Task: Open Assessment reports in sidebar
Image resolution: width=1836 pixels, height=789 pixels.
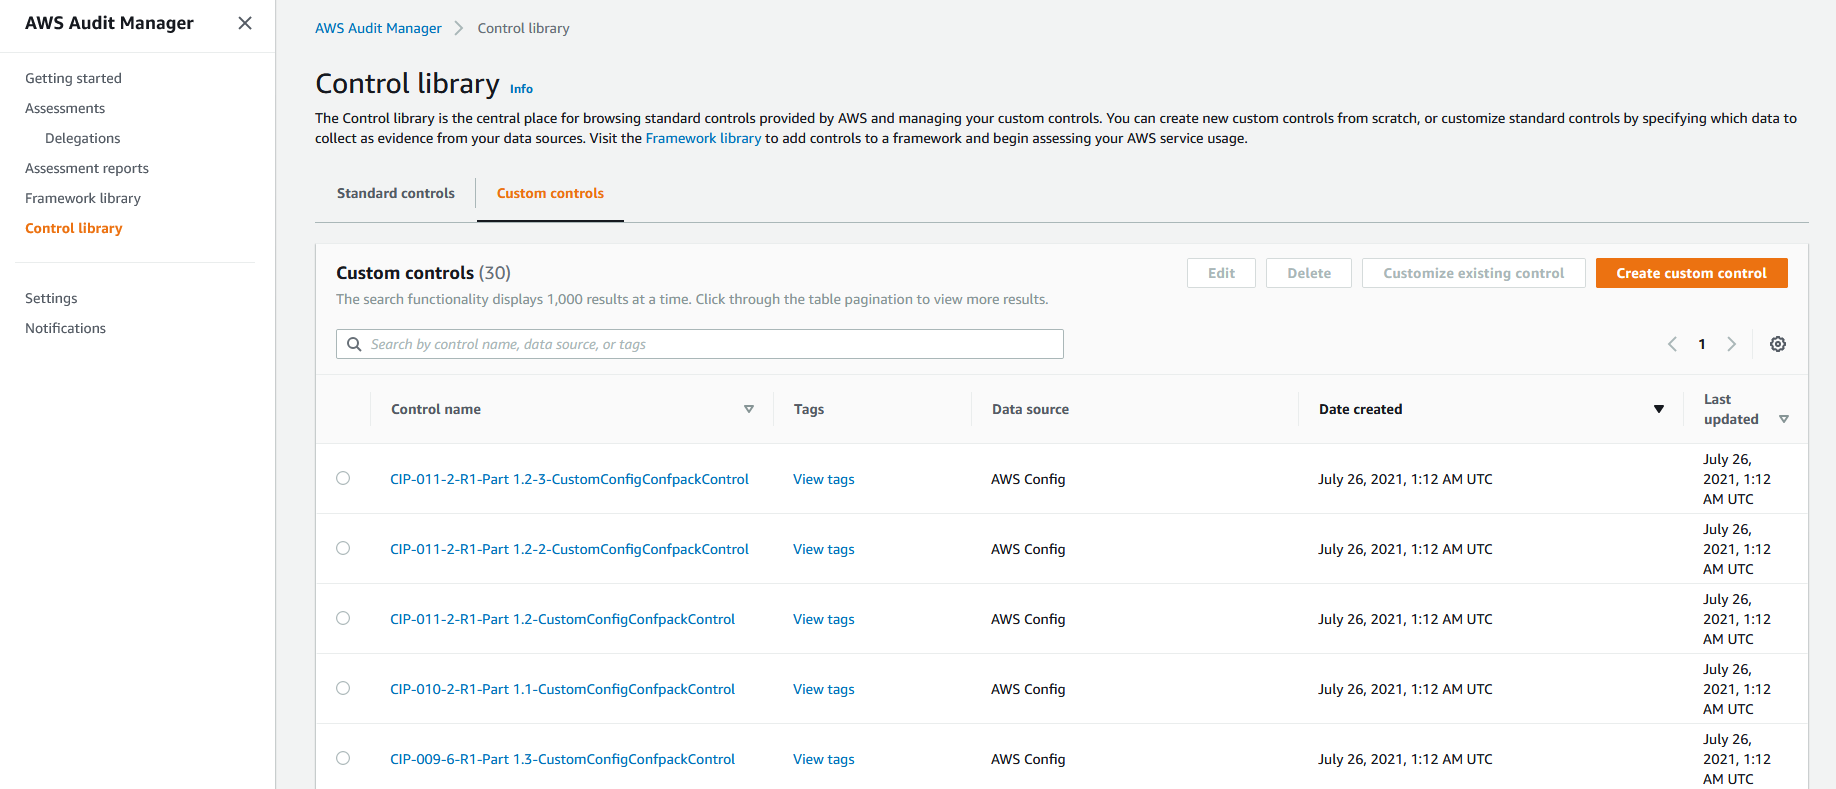Action: (87, 168)
